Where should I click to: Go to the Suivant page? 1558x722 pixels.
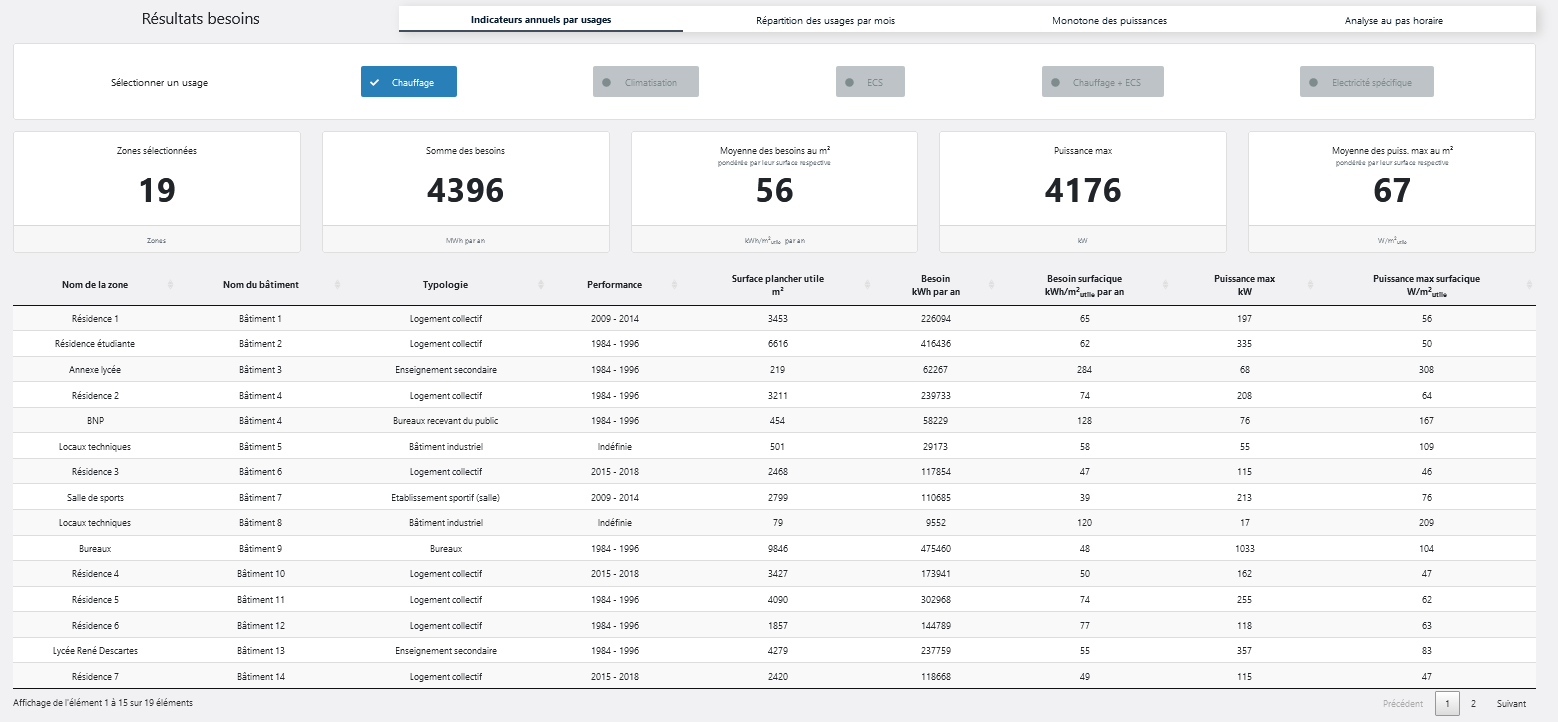click(1511, 704)
